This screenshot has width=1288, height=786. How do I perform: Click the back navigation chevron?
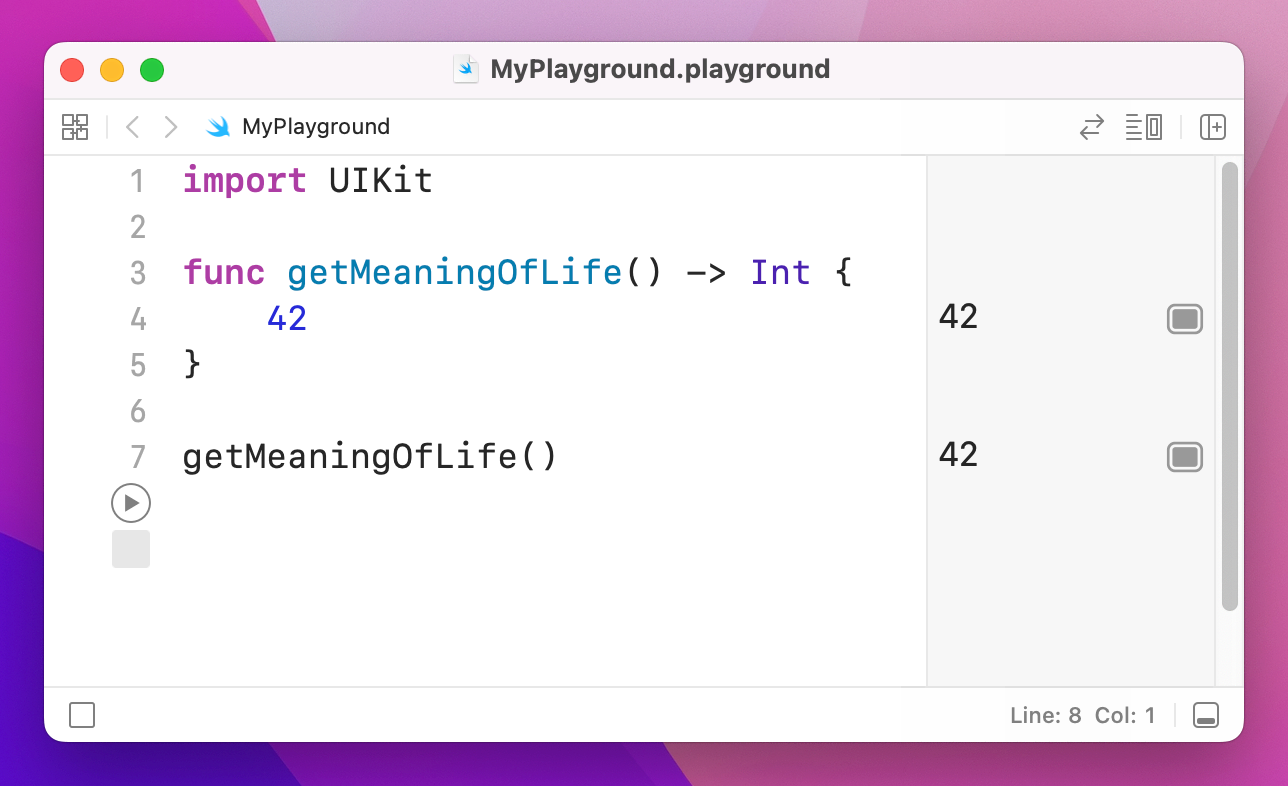(132, 127)
